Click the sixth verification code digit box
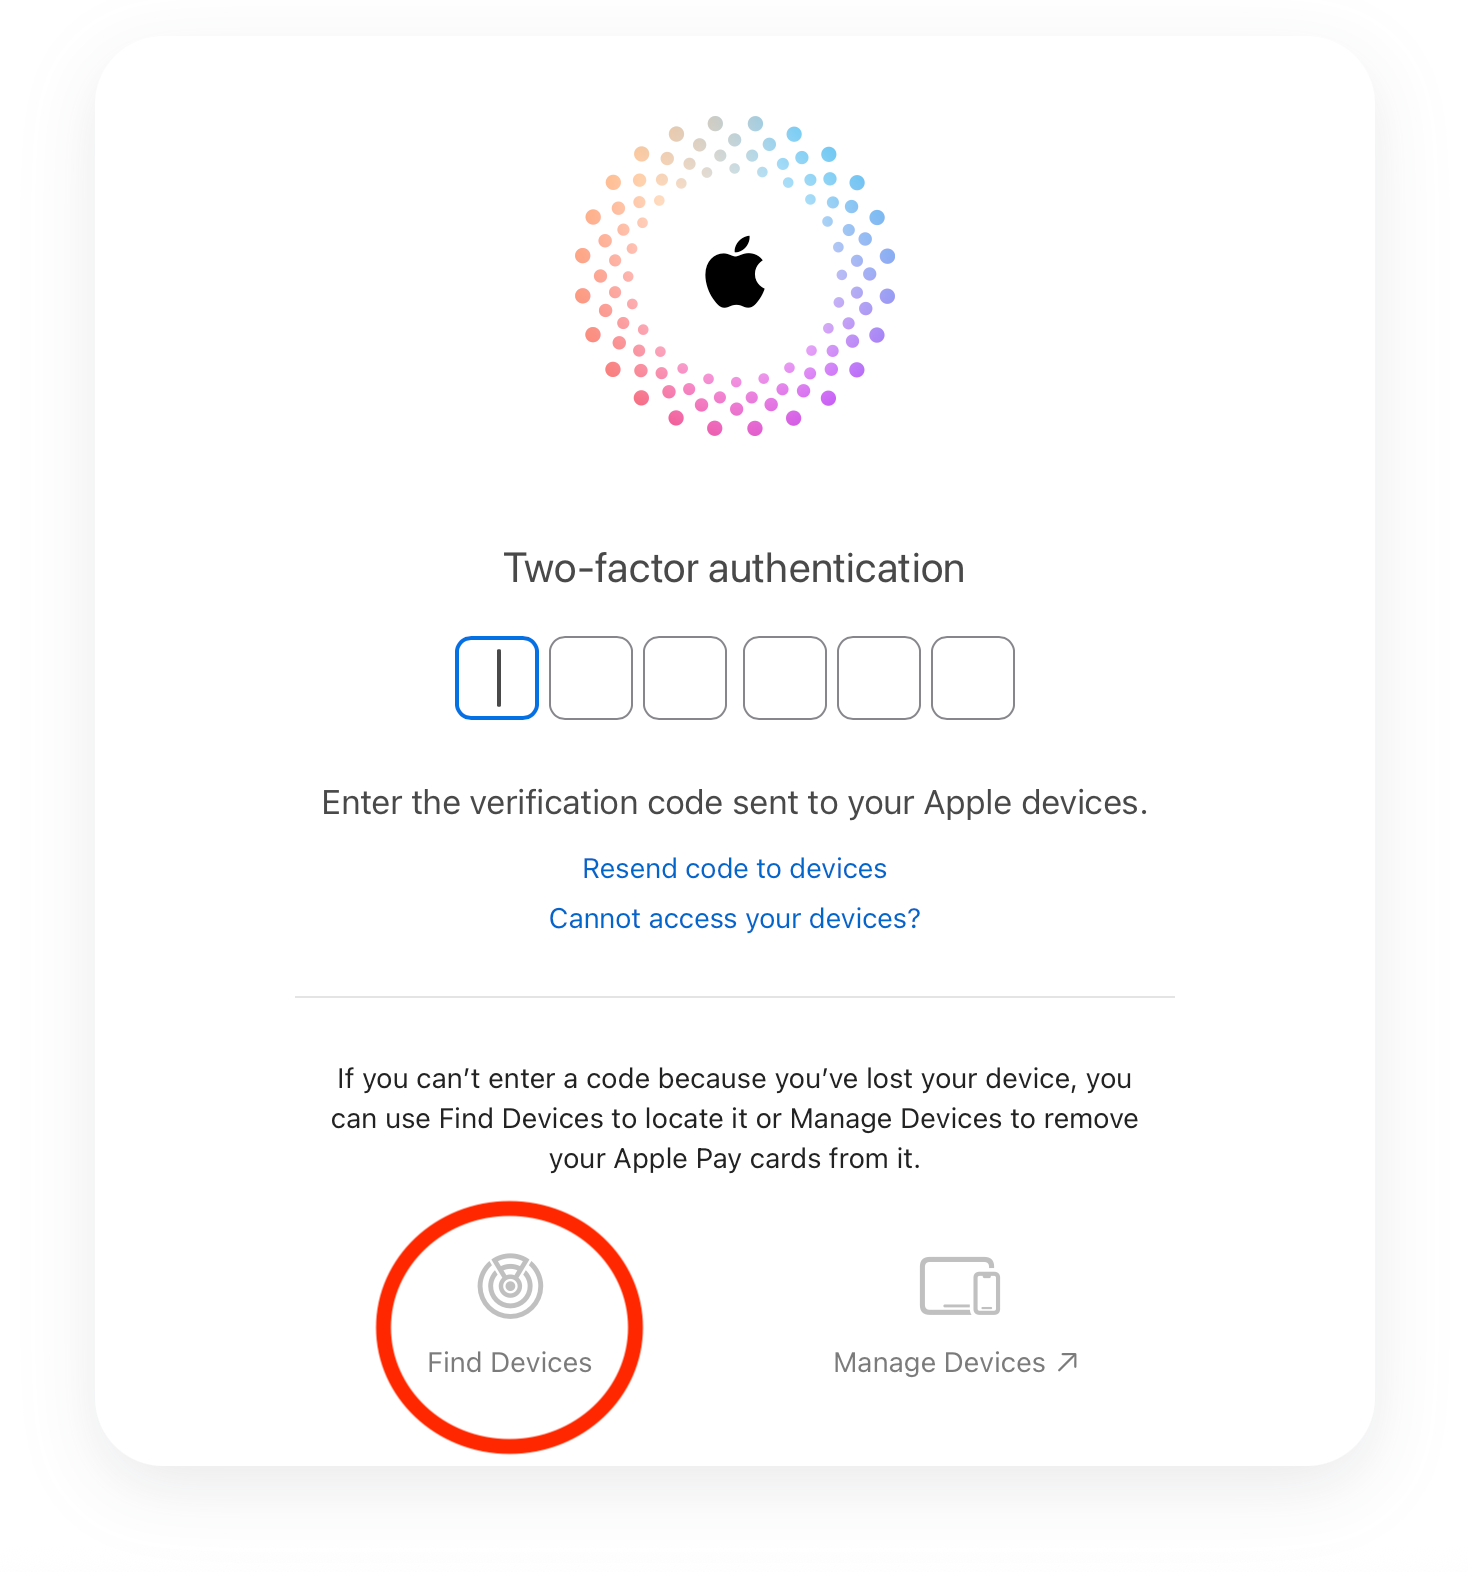Viewport: 1468px width, 1572px height. (973, 678)
